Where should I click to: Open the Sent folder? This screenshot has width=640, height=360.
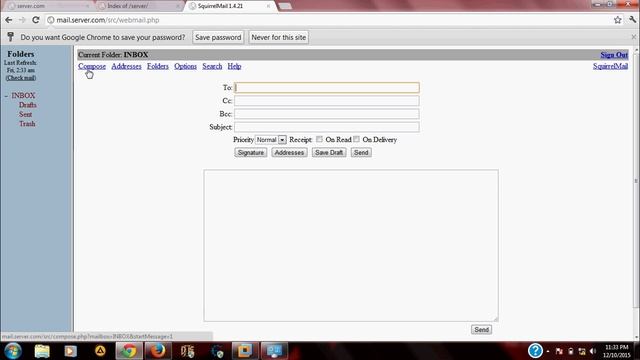25,114
